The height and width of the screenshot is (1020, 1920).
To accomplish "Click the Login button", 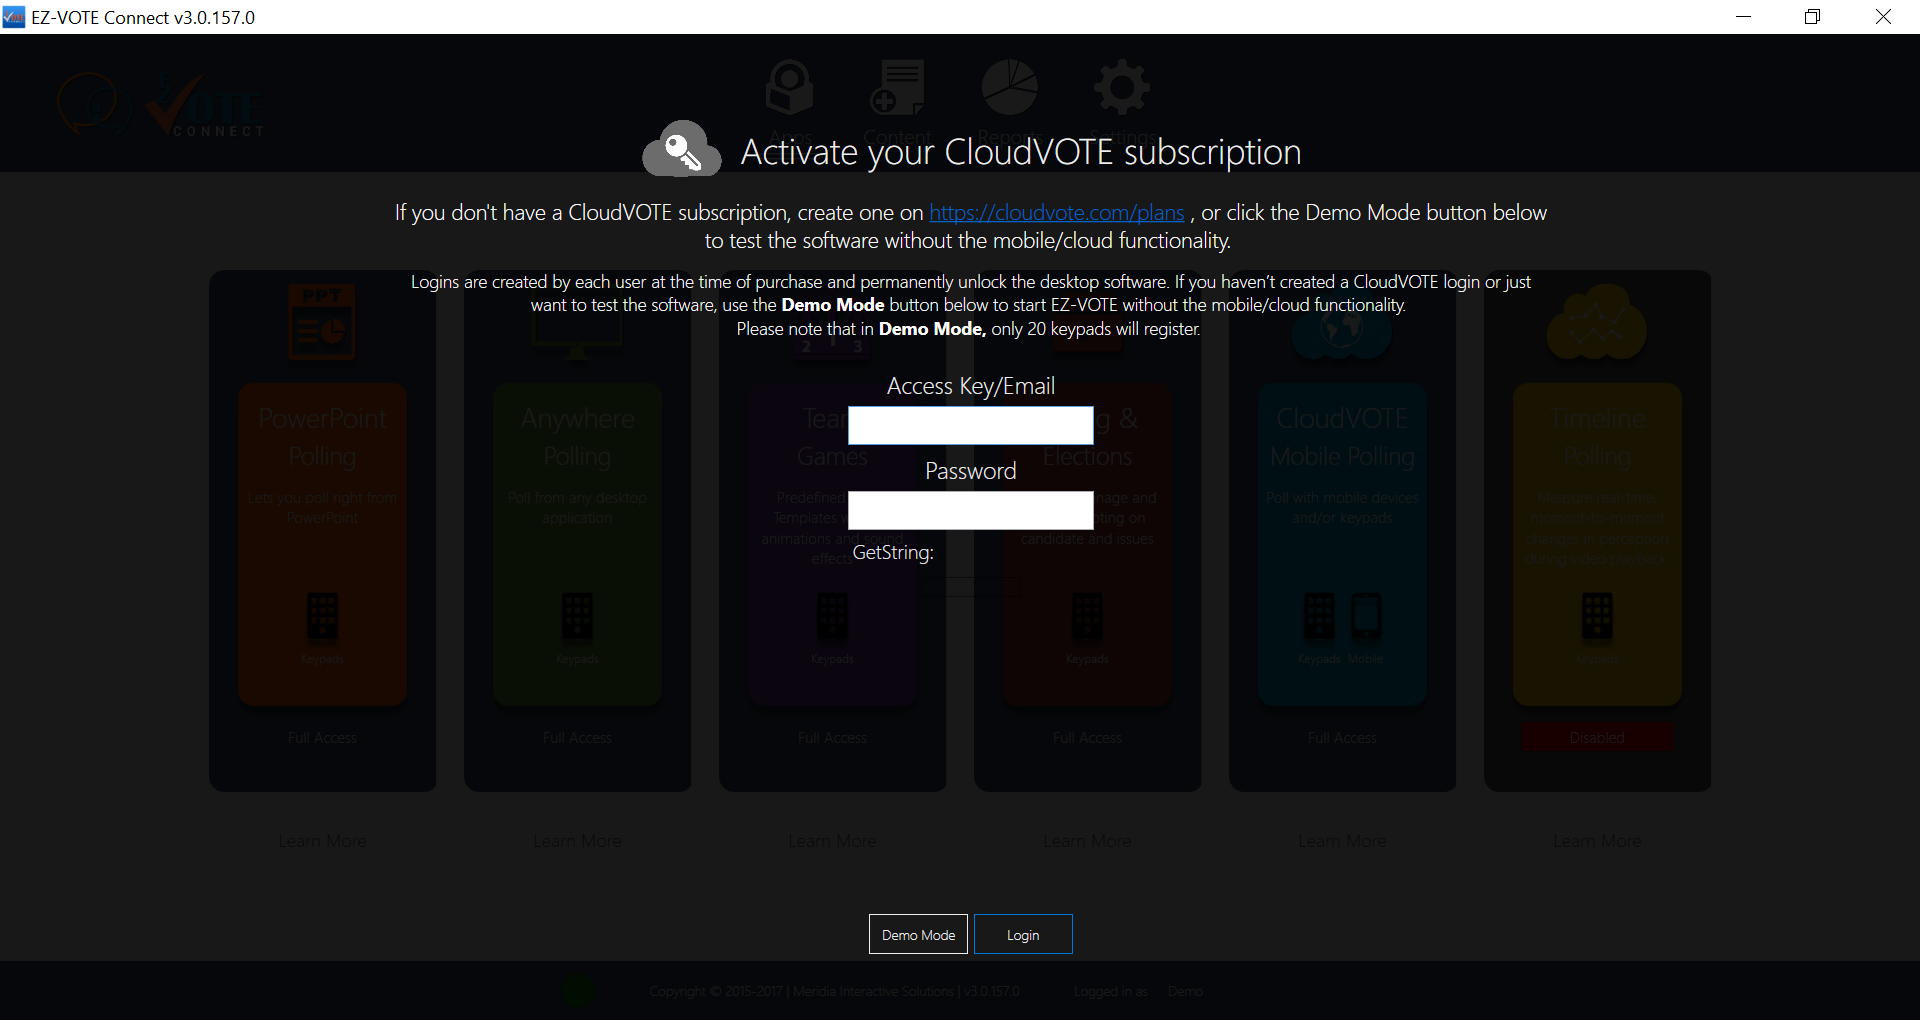I will [x=1023, y=934].
